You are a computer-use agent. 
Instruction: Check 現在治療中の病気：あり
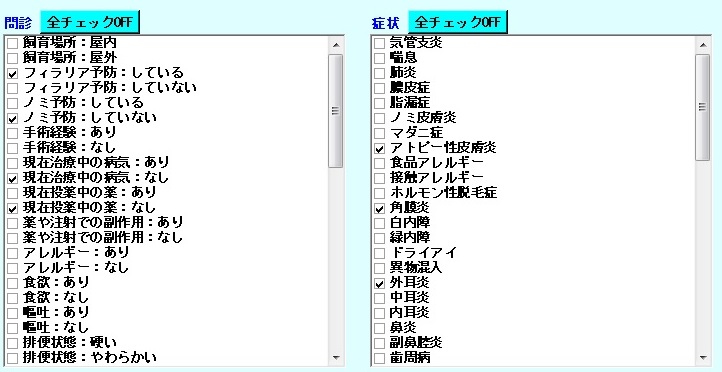13,163
